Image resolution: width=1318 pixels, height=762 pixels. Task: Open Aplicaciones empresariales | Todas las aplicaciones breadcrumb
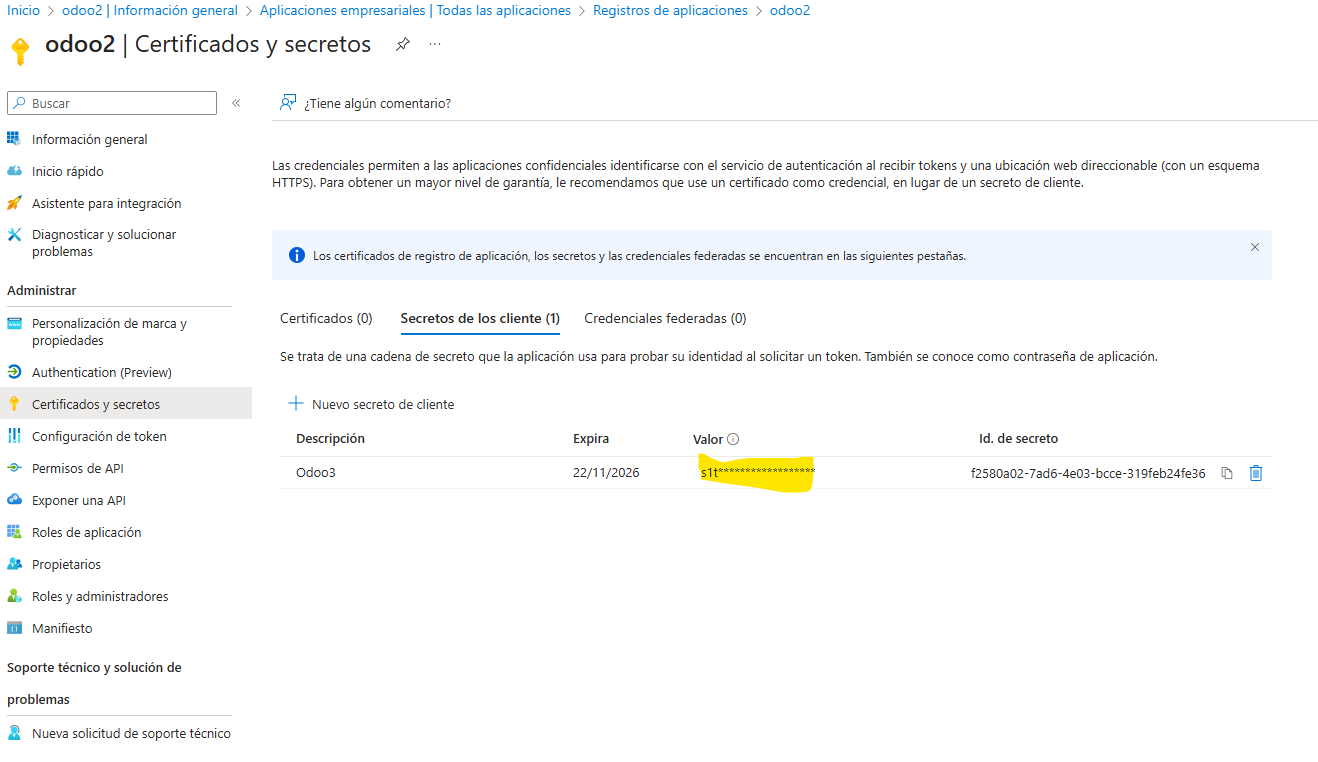pos(415,10)
